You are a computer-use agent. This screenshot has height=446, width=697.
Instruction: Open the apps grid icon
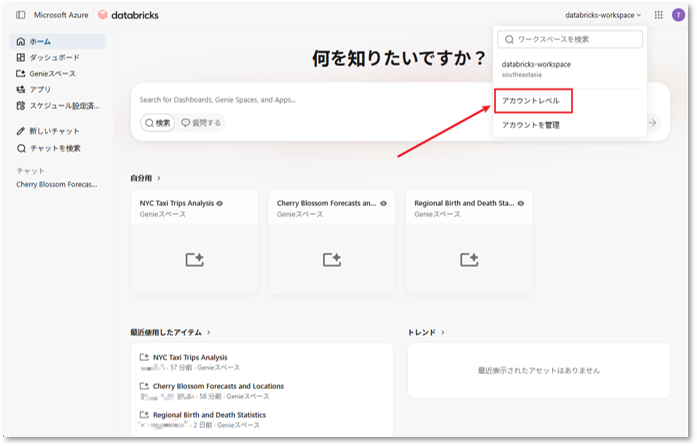658,15
